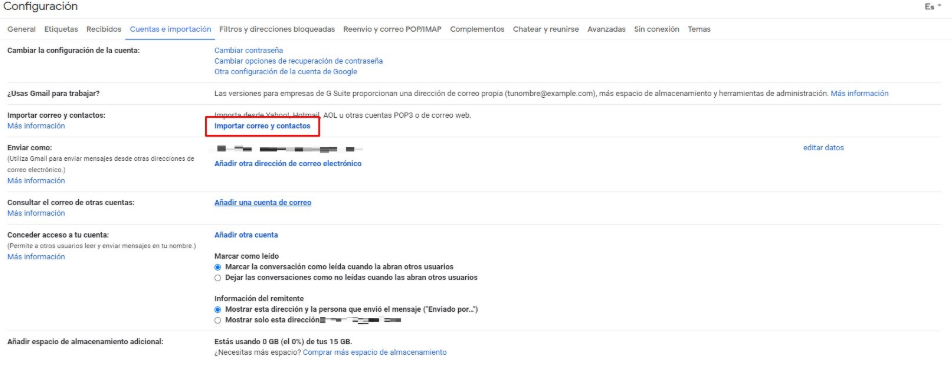Select Dejar las conversaciones como no leídas radio

218,278
